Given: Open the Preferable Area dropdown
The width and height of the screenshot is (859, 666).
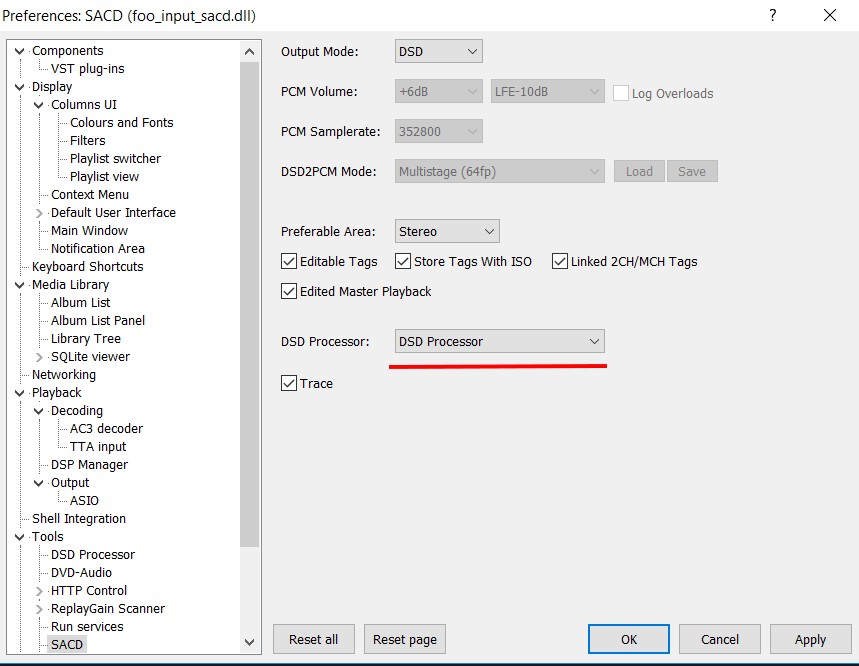Looking at the screenshot, I should click(447, 232).
